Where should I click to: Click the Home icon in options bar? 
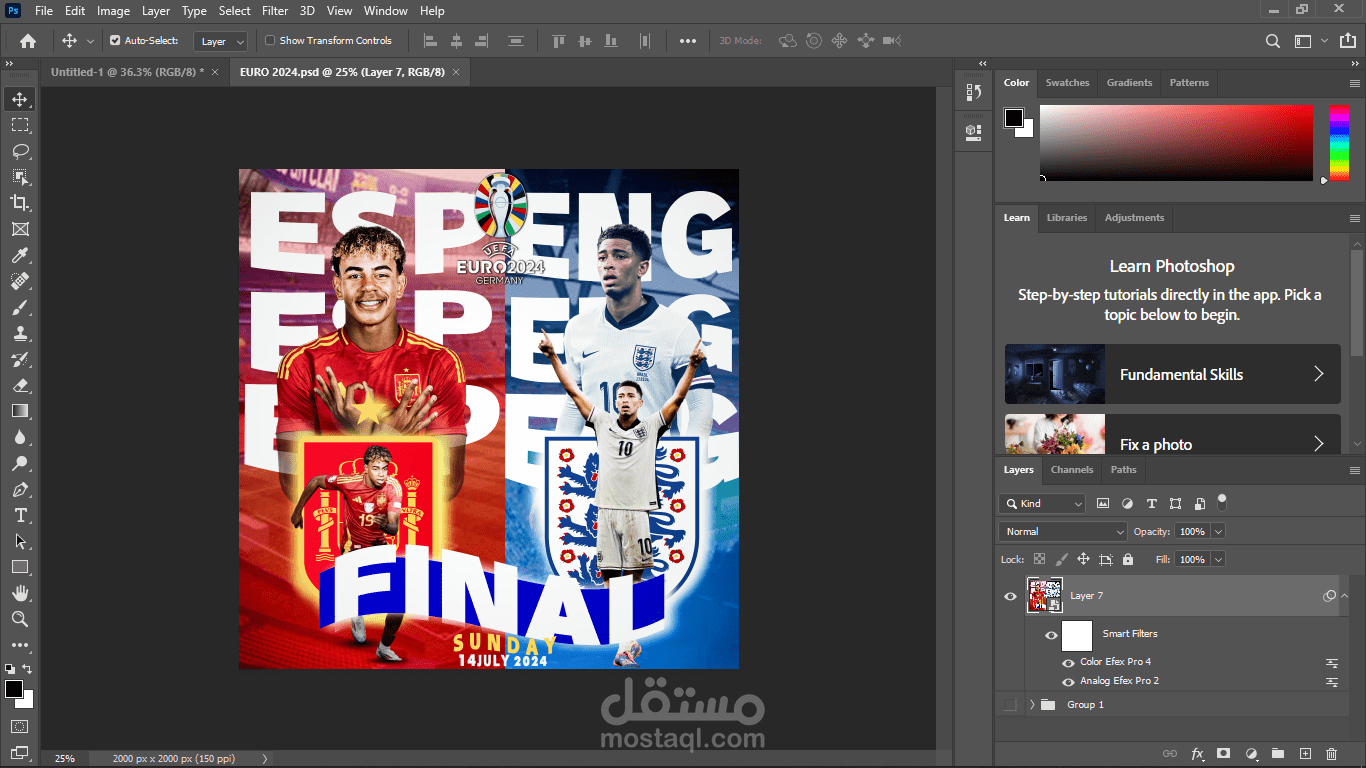point(28,41)
